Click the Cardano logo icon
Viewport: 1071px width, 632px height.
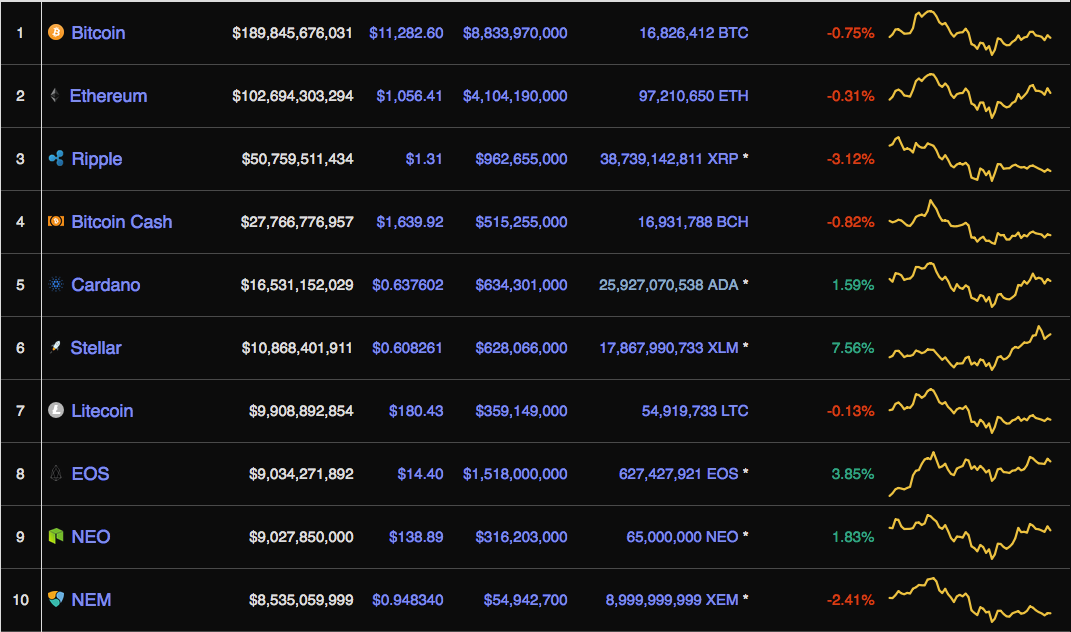56,285
